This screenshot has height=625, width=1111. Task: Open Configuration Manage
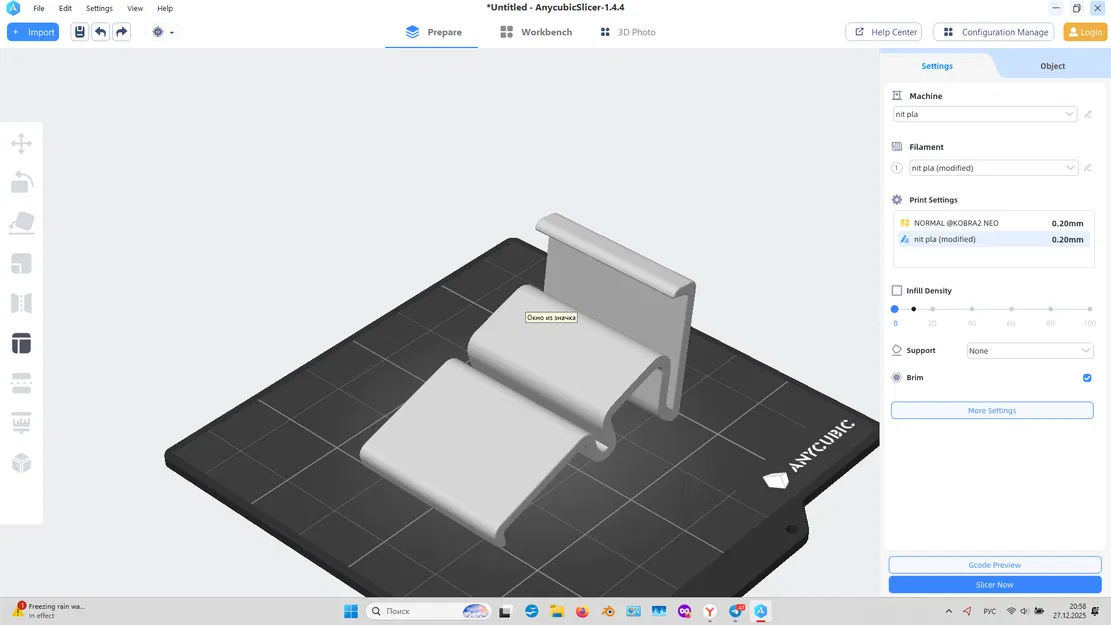(x=994, y=32)
